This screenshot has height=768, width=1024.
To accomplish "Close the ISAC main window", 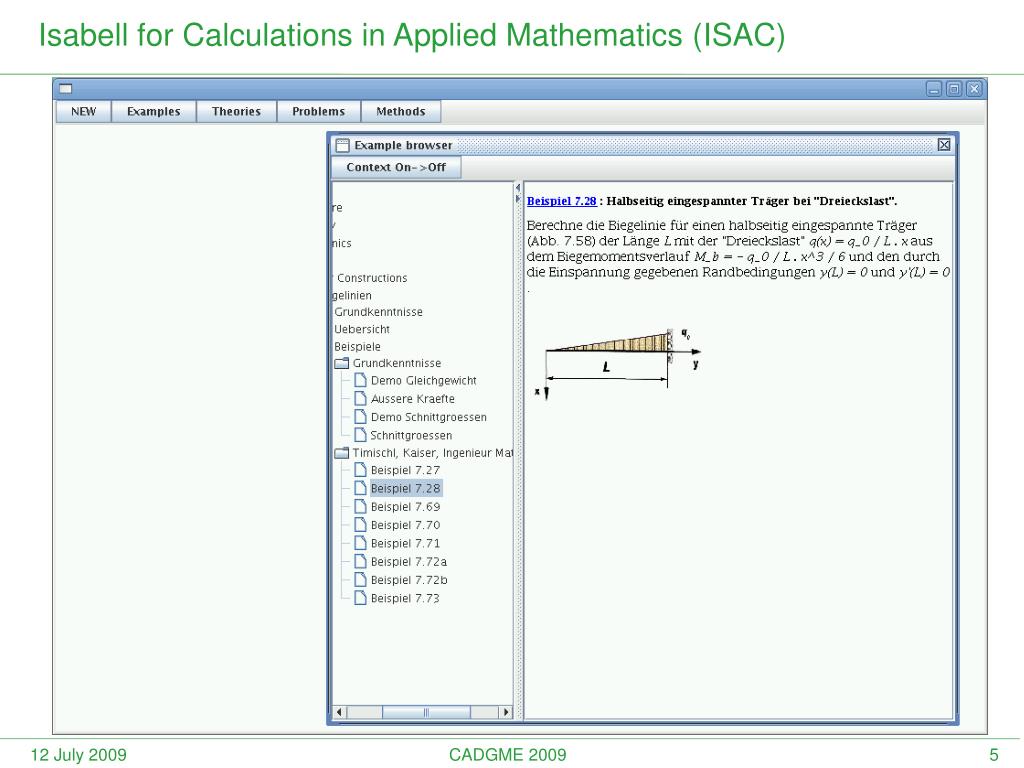I will click(x=974, y=89).
